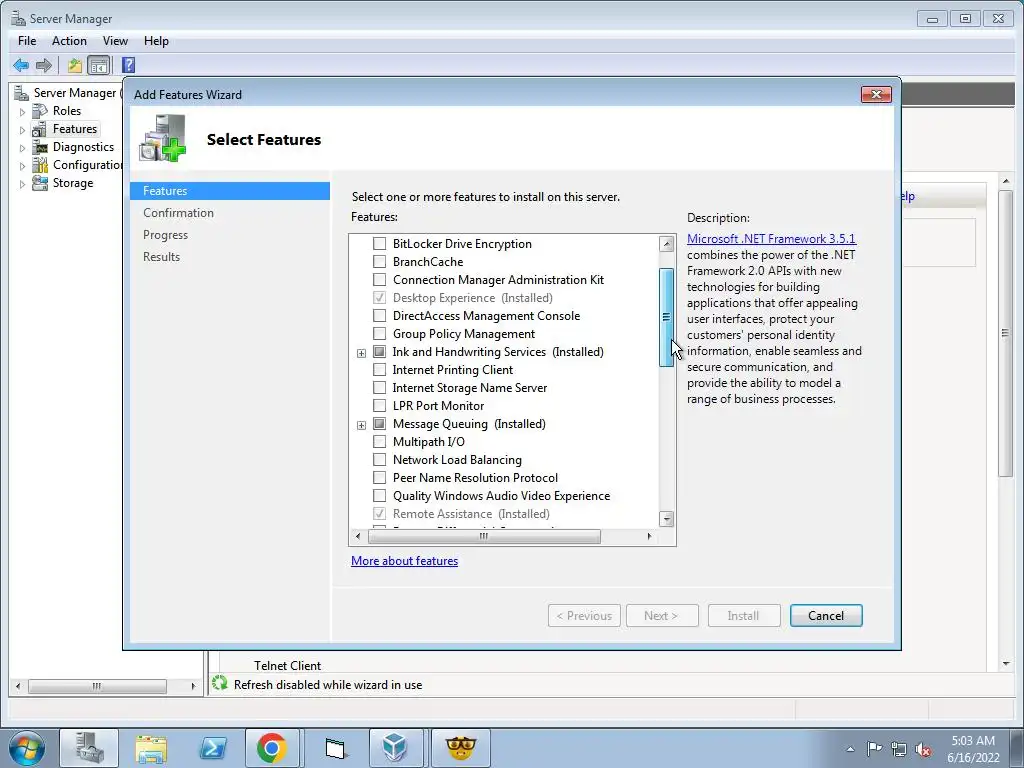1024x768 pixels.
Task: Click features list scroll down arrow
Action: pyautogui.click(x=666, y=519)
